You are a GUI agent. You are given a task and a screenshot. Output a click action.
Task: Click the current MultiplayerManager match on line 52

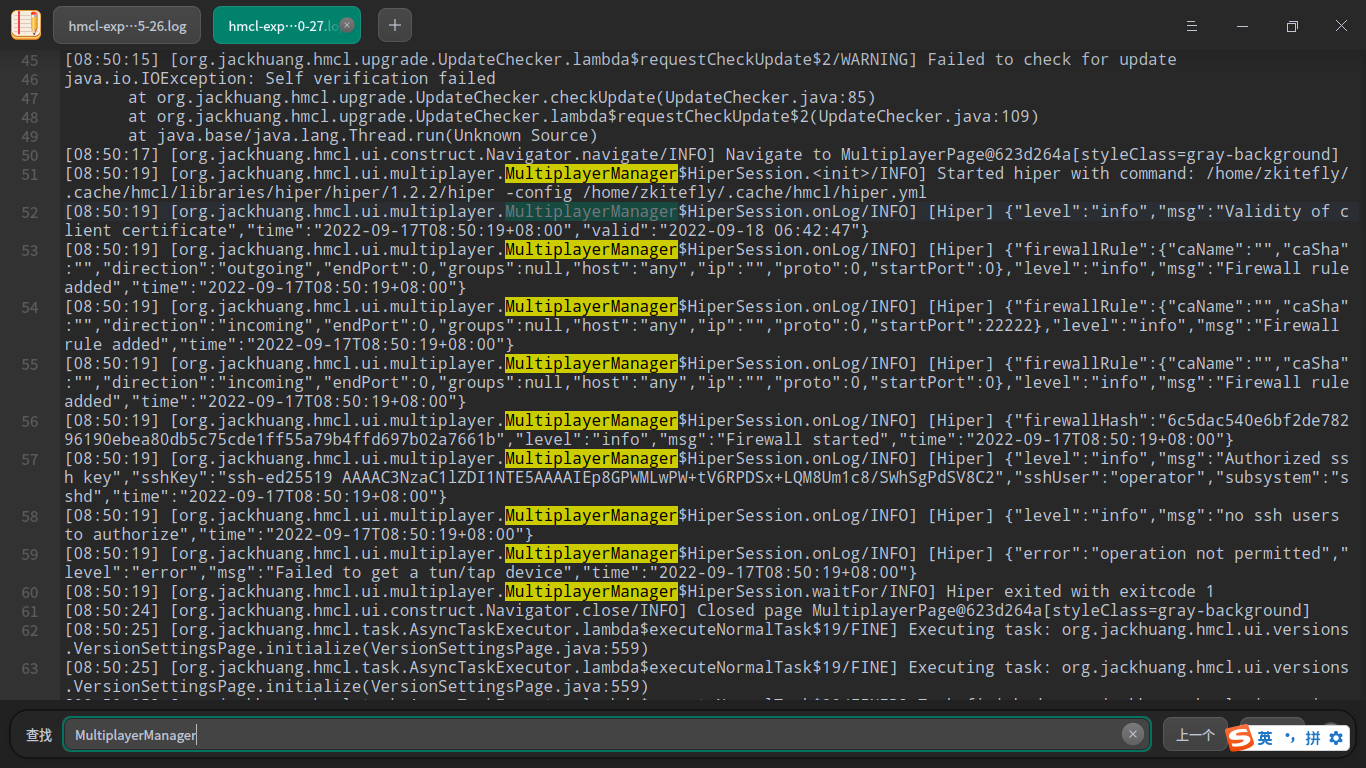tap(591, 212)
